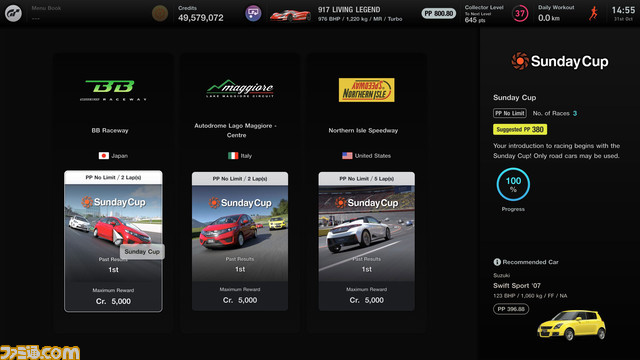
Task: Click the Cr. 5,000 reward under BB Raceway
Action: point(113,301)
